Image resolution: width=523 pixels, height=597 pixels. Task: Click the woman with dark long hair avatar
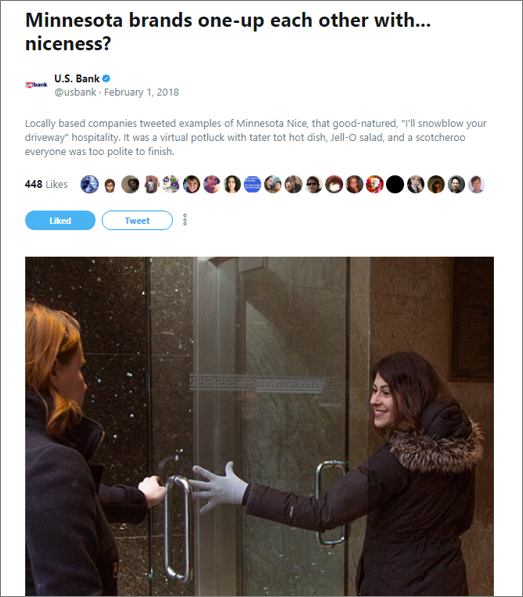click(232, 184)
